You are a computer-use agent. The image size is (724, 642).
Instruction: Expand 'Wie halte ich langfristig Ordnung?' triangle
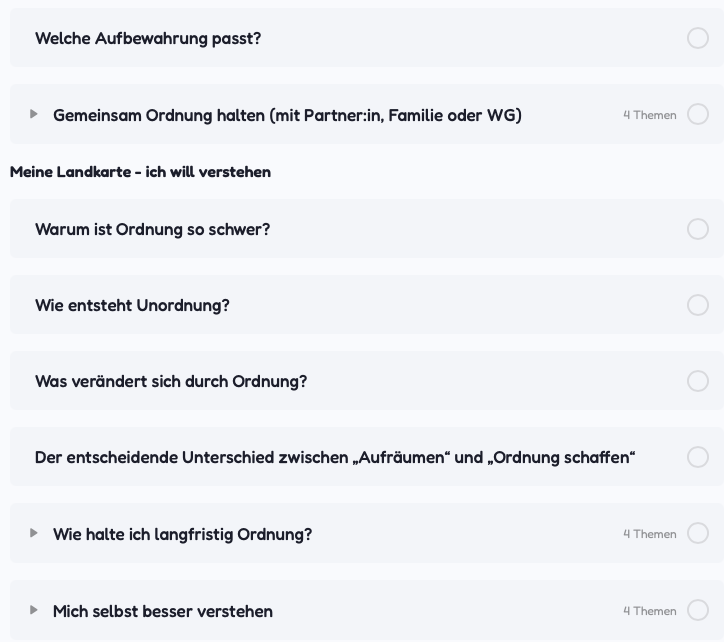[x=33, y=533]
